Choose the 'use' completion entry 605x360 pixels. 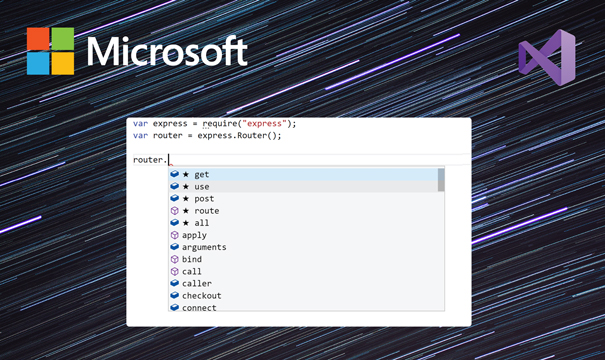coord(304,187)
